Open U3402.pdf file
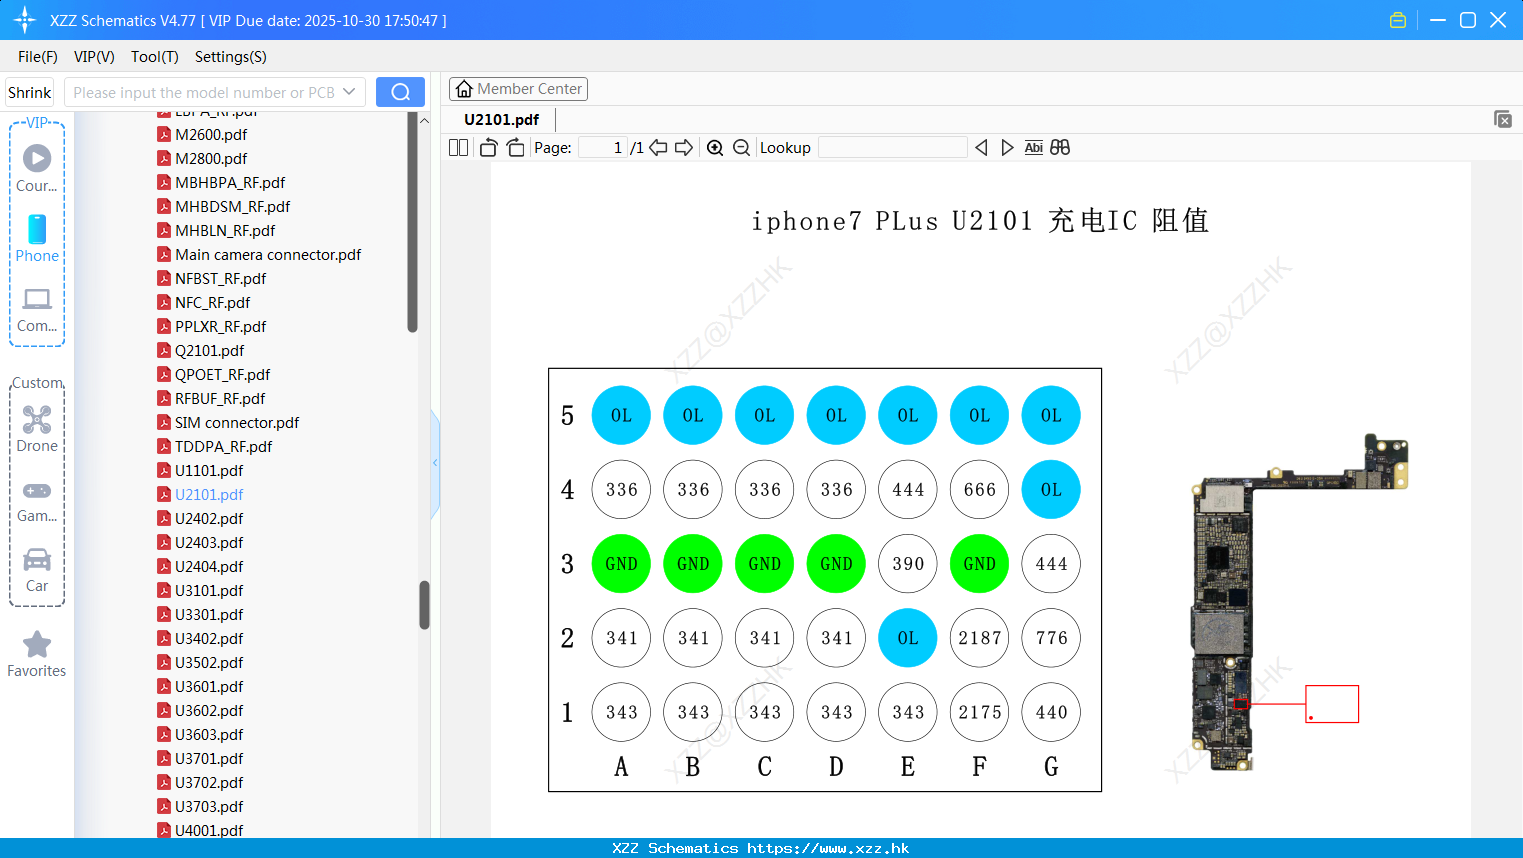Viewport: 1523px width, 858px height. (x=209, y=638)
